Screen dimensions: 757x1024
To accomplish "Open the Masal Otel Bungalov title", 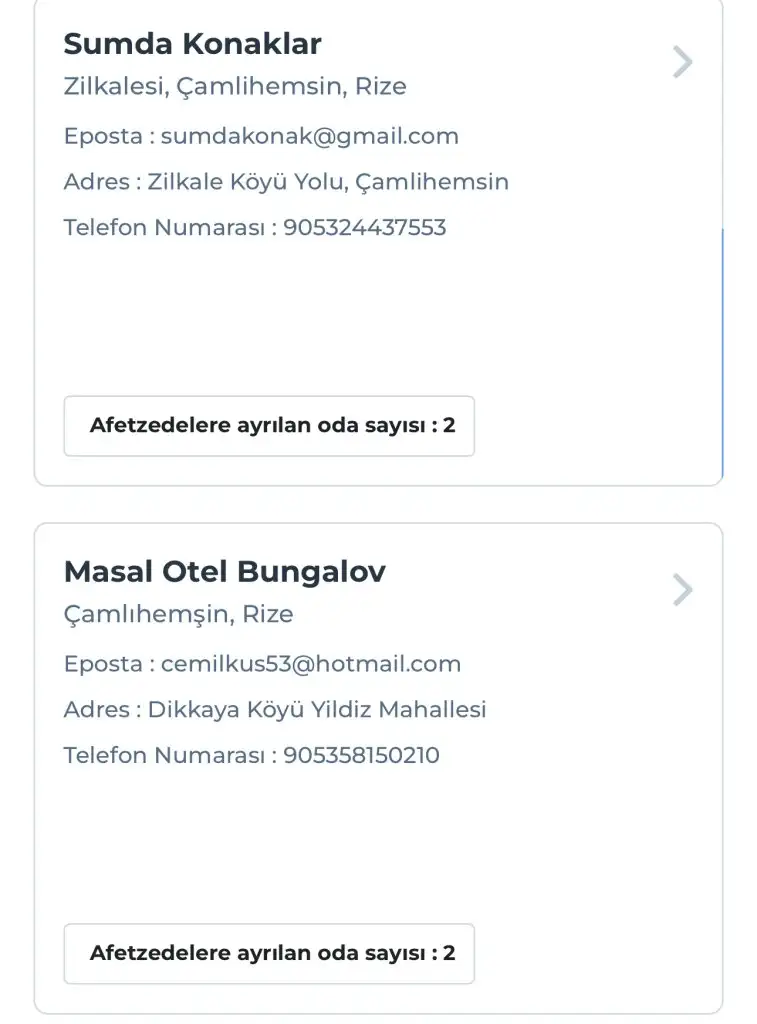I will [x=224, y=572].
